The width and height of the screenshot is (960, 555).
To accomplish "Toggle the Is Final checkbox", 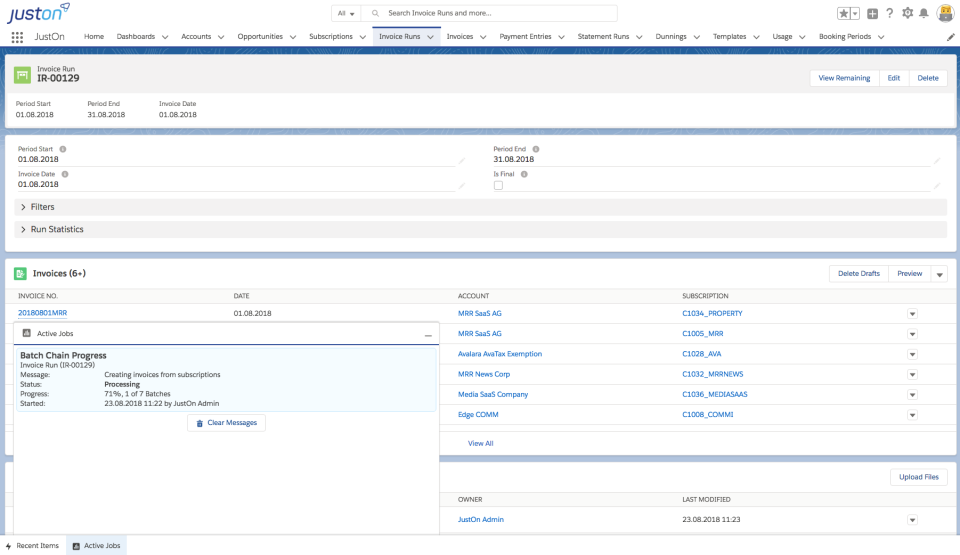I will tap(498, 185).
